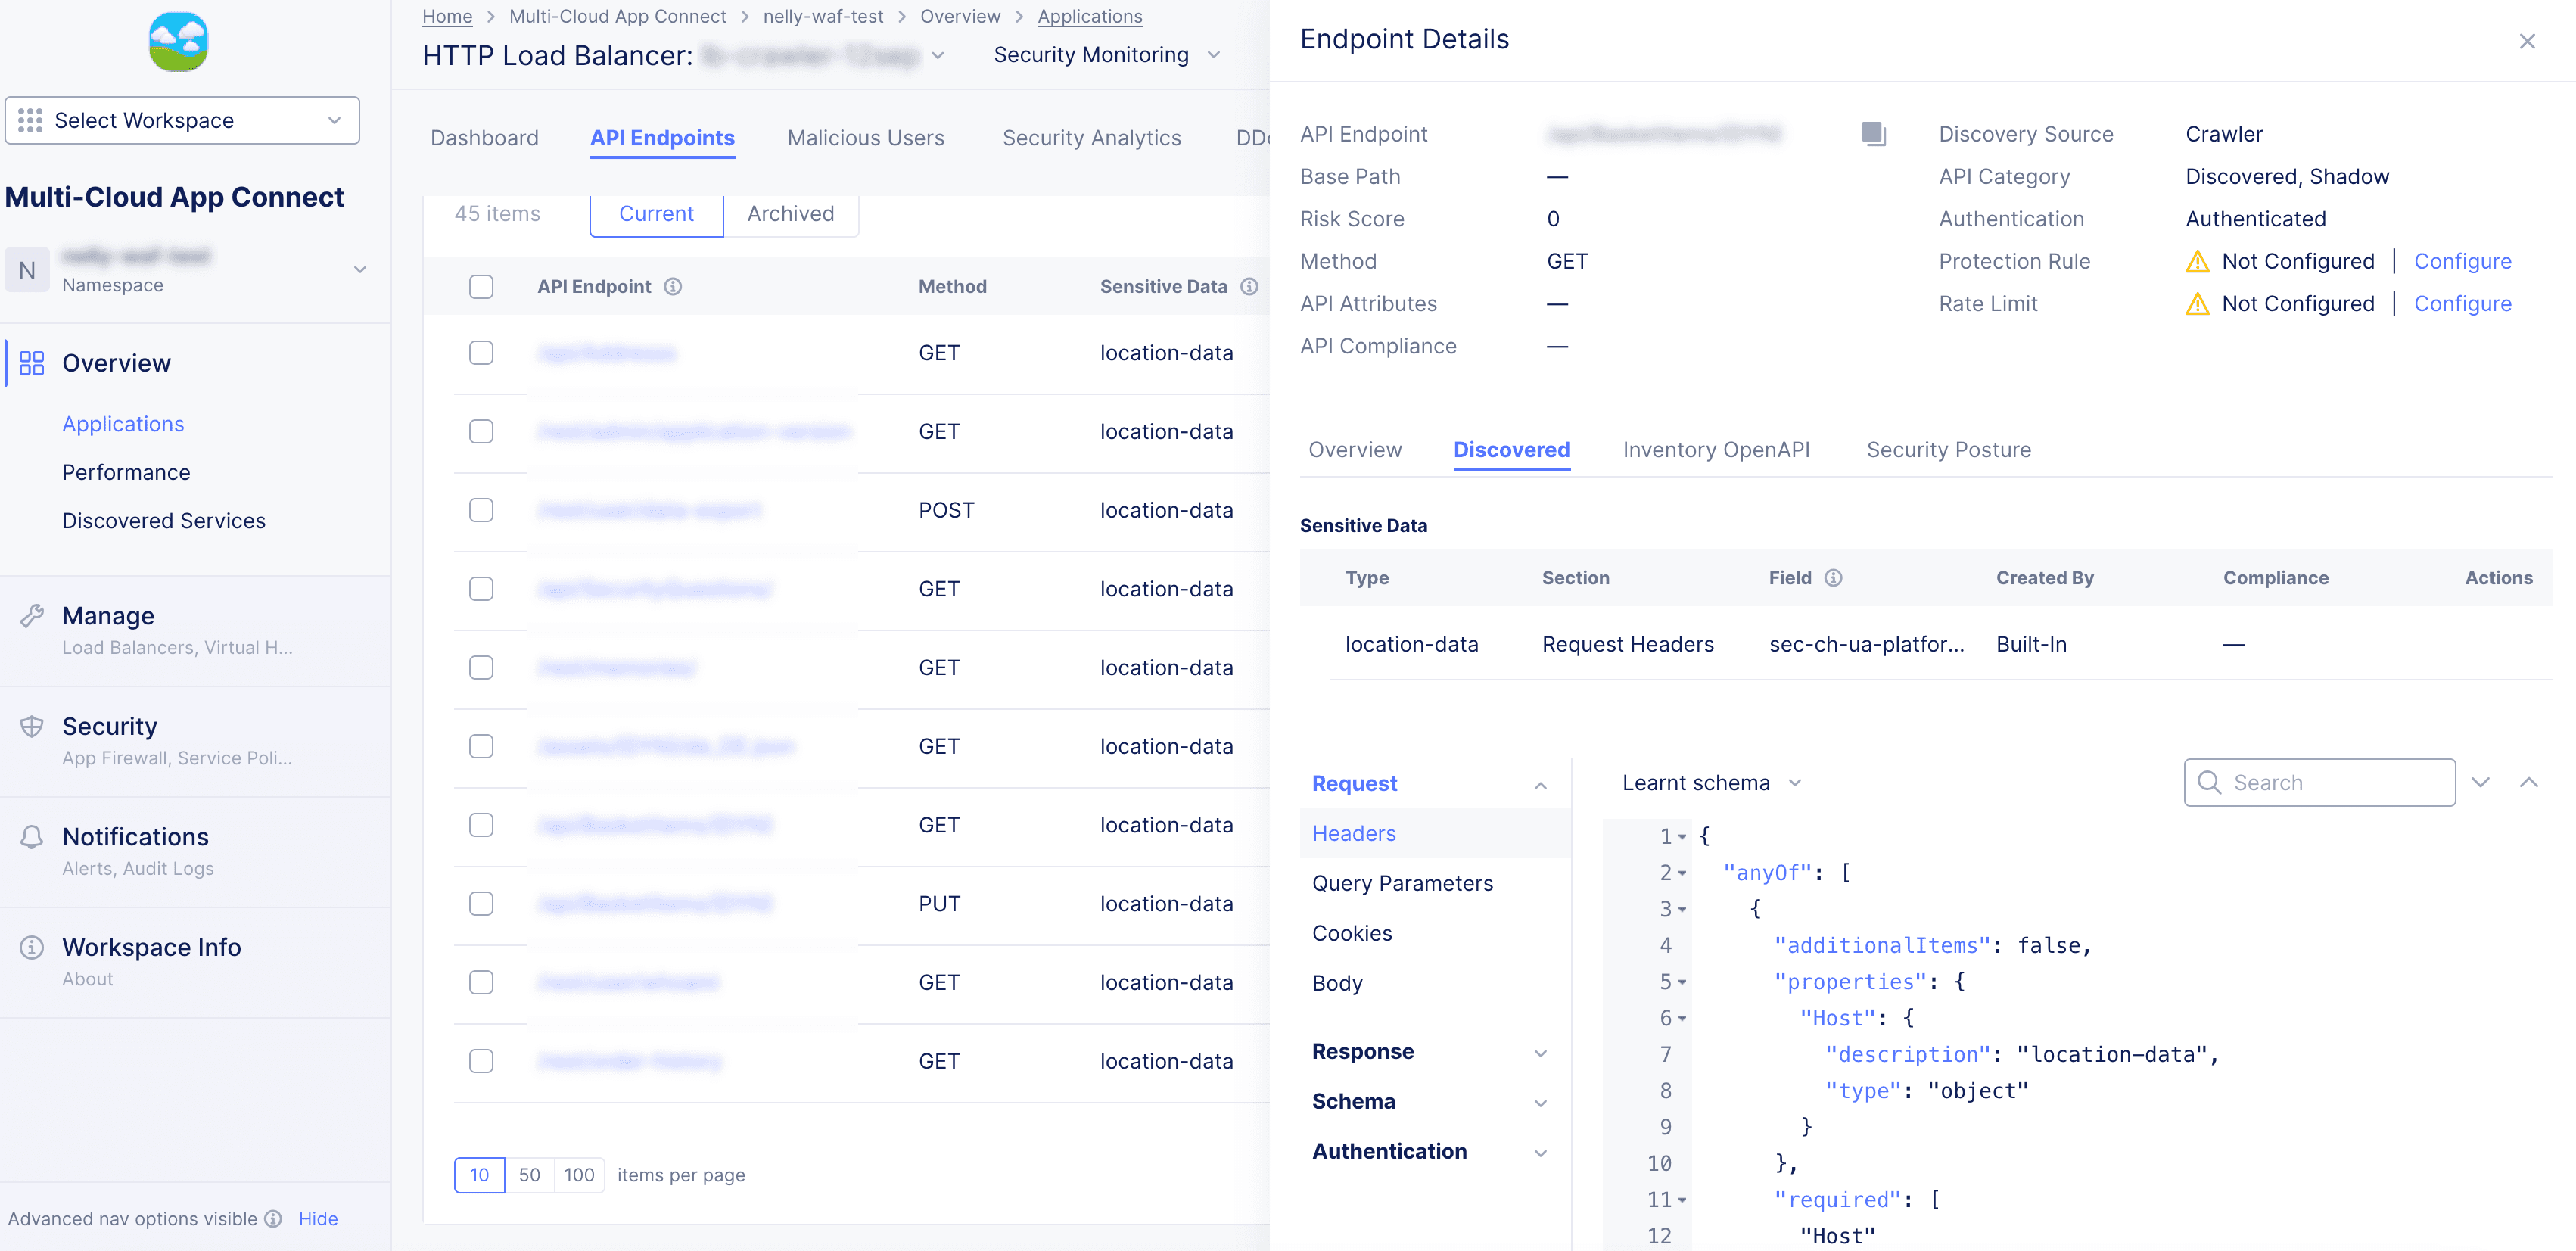Switch to the Security Posture tab
The height and width of the screenshot is (1251, 2576).
pyautogui.click(x=1948, y=449)
